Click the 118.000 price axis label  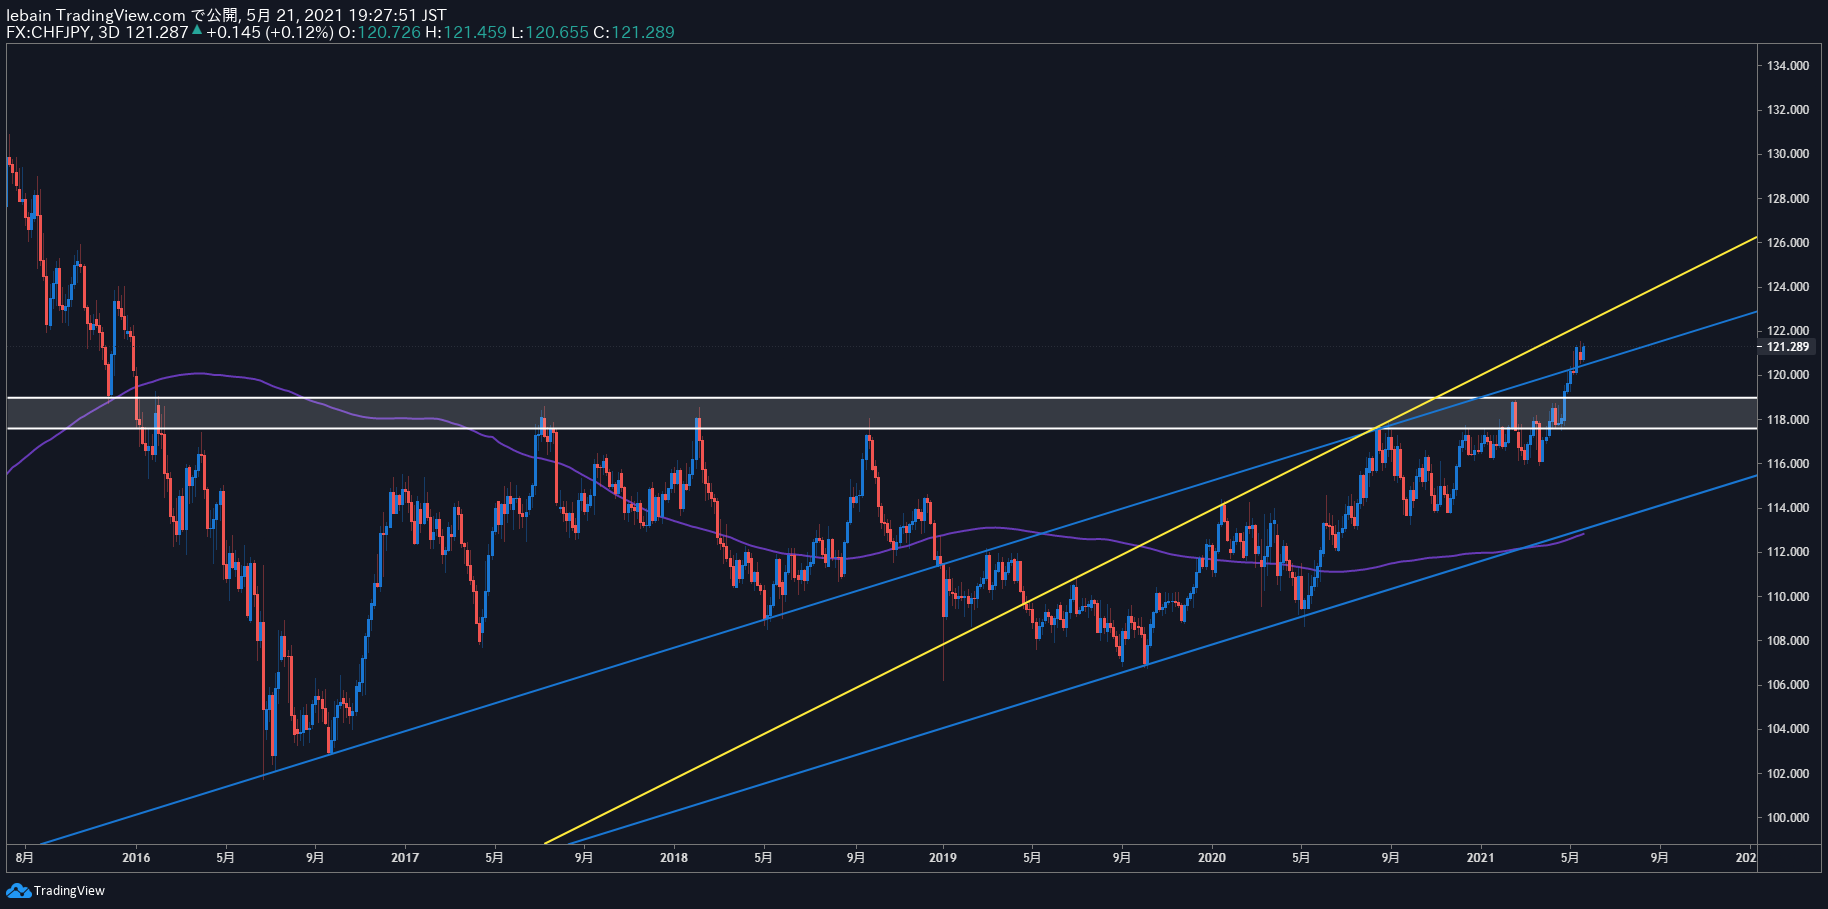click(1788, 420)
